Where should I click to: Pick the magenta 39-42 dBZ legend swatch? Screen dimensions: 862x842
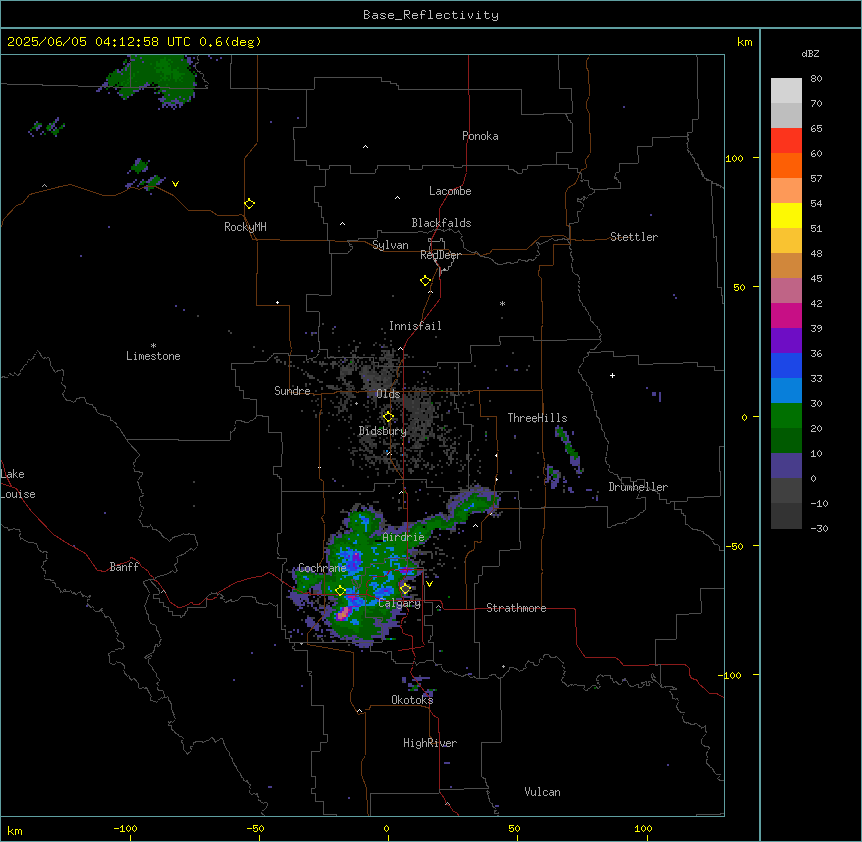click(x=786, y=315)
